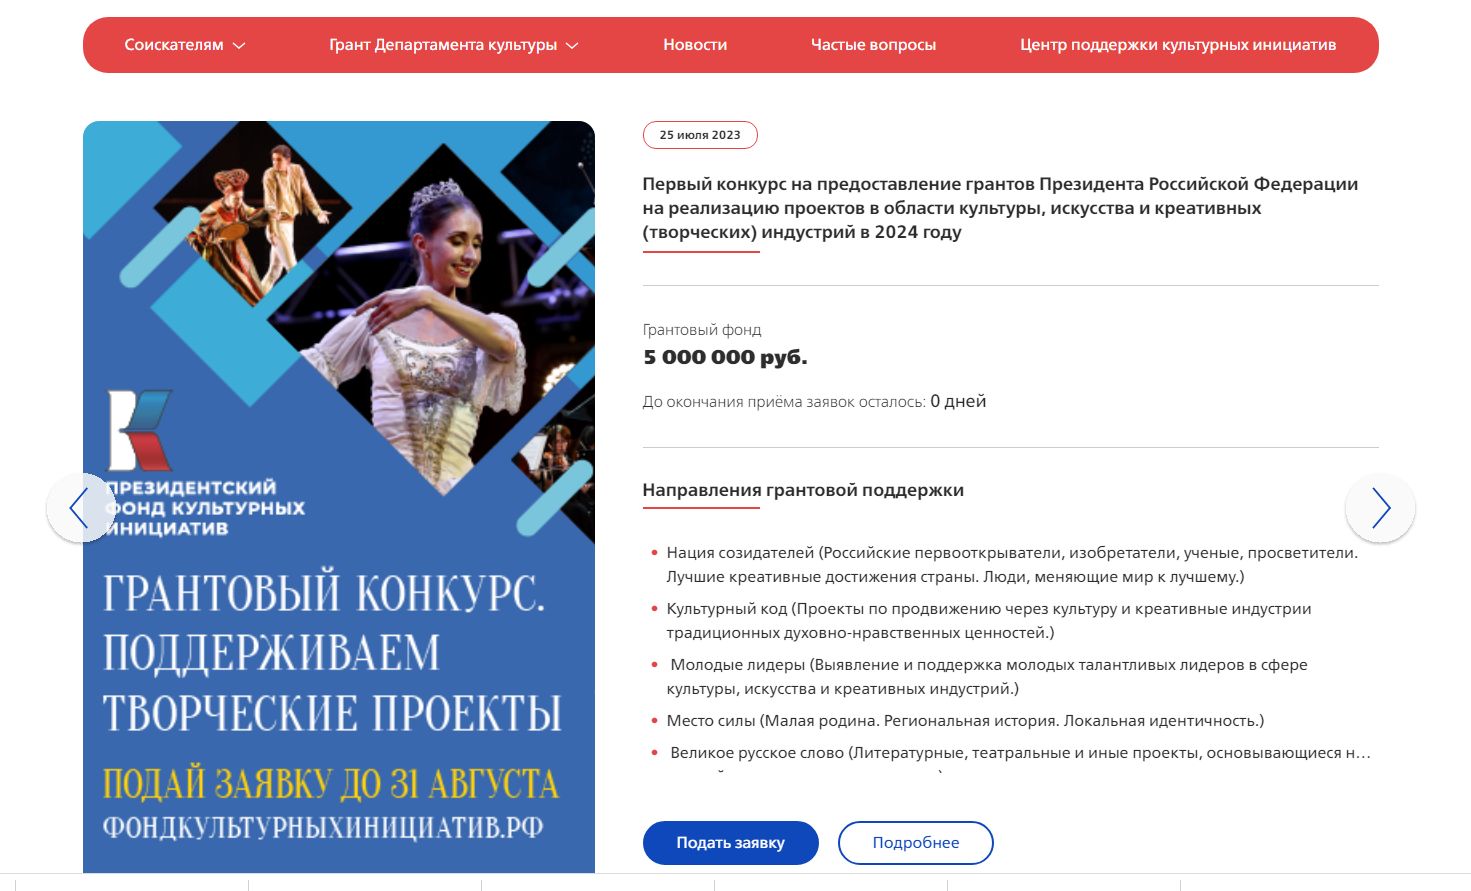Select the Место силы direction item
1471x891 pixels.
pyautogui.click(x=965, y=721)
